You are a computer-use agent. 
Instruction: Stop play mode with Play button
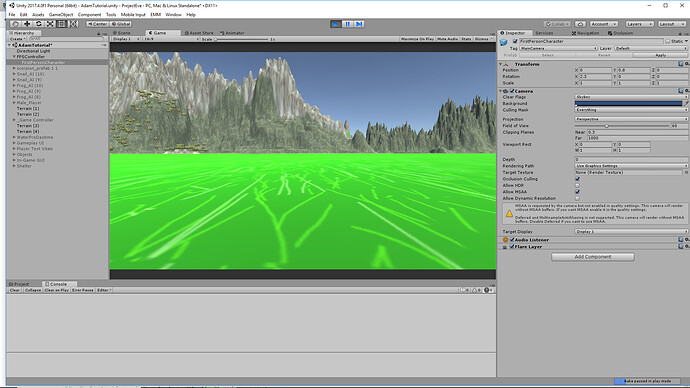(x=336, y=24)
